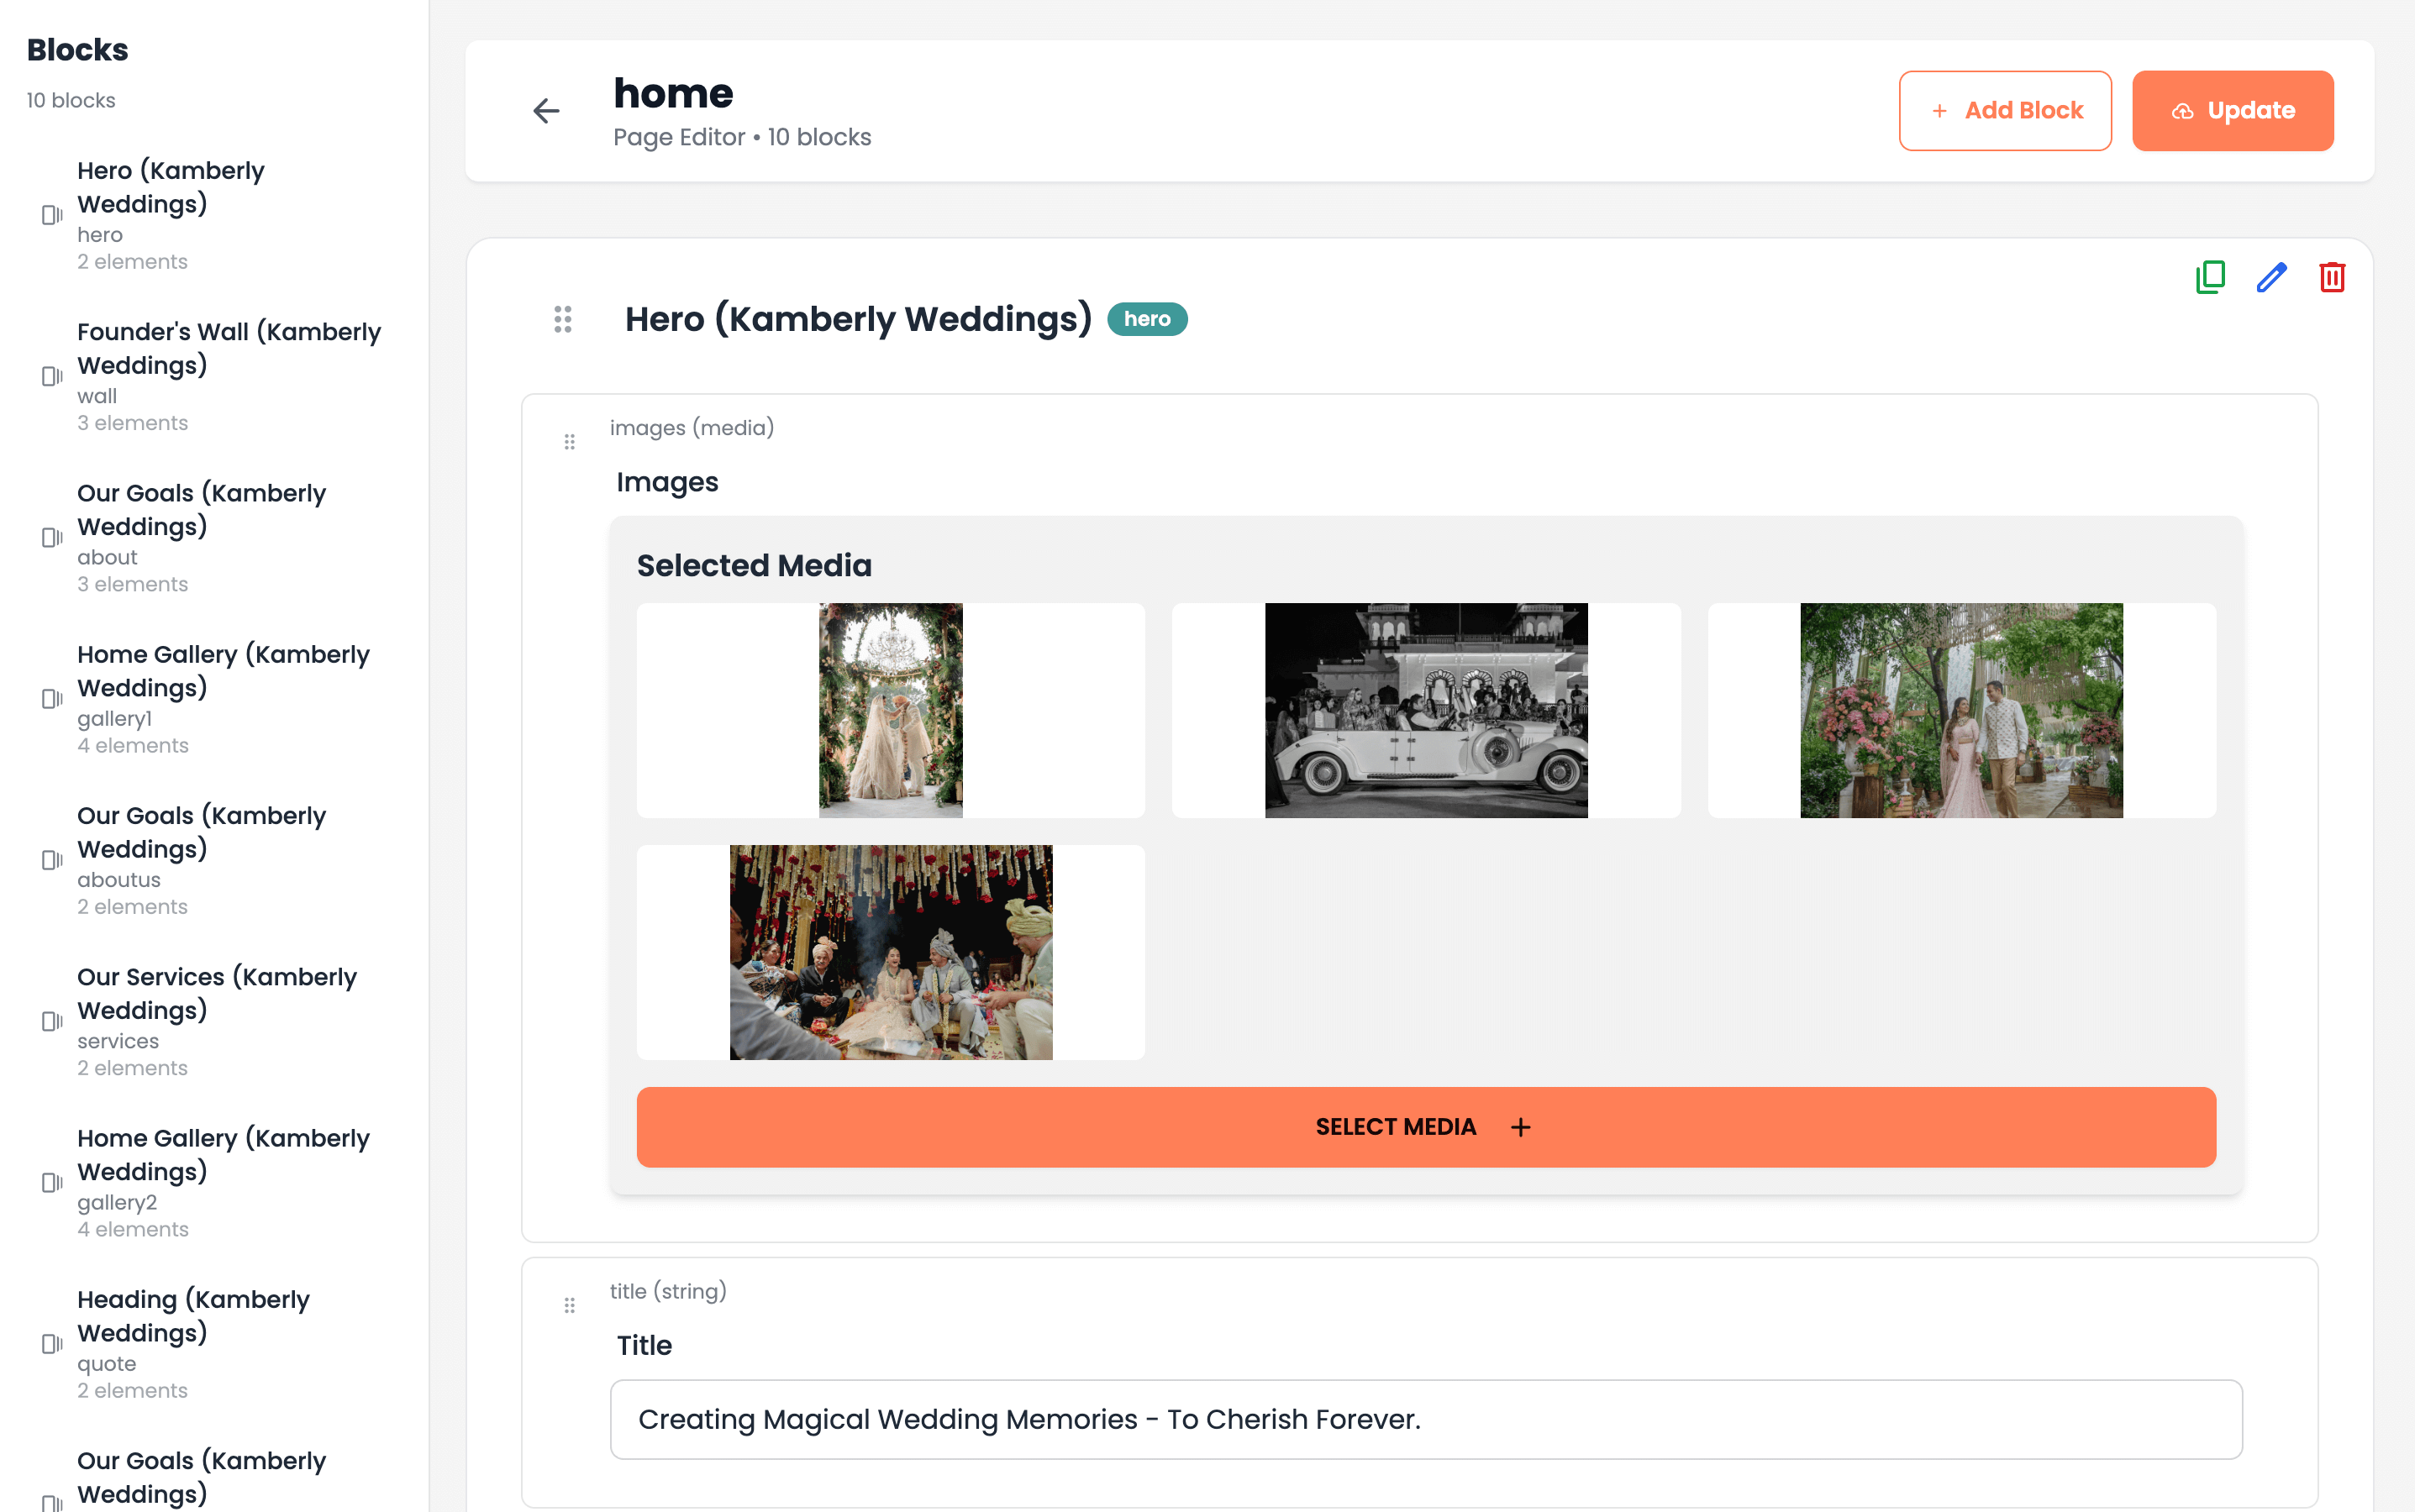Select the mandap ceremony image thumbnail
This screenshot has height=1512, width=2420.
890,952
